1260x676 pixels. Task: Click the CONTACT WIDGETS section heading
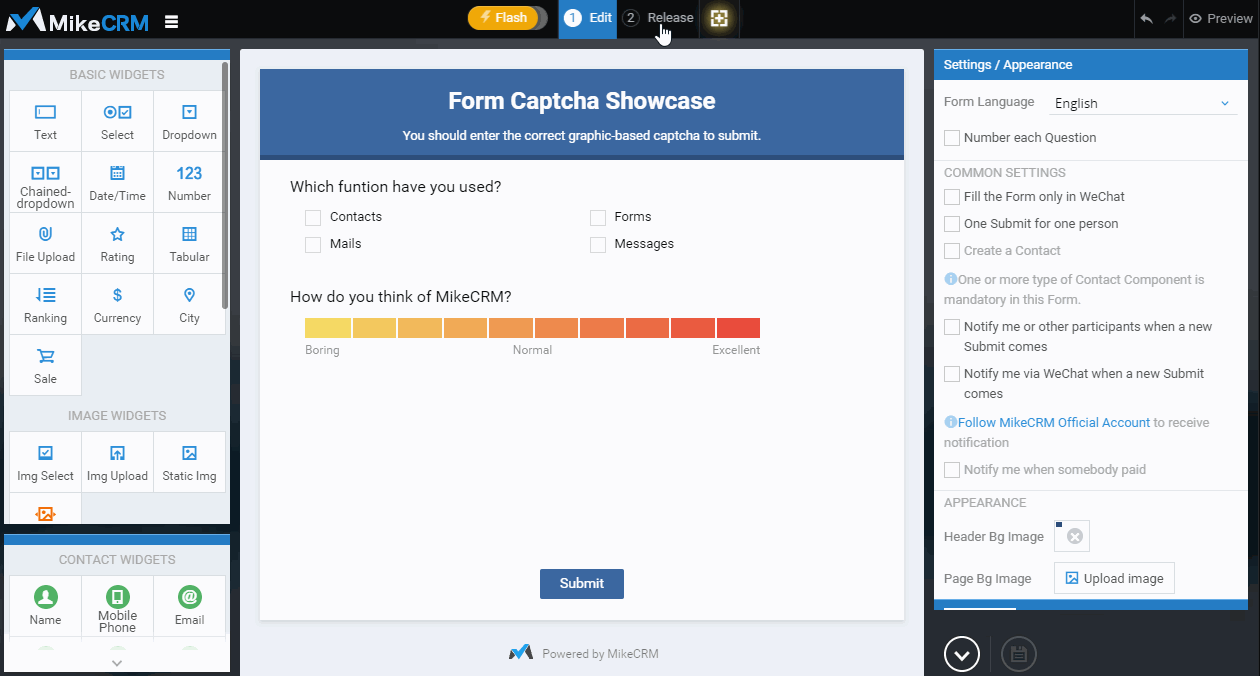[117, 560]
